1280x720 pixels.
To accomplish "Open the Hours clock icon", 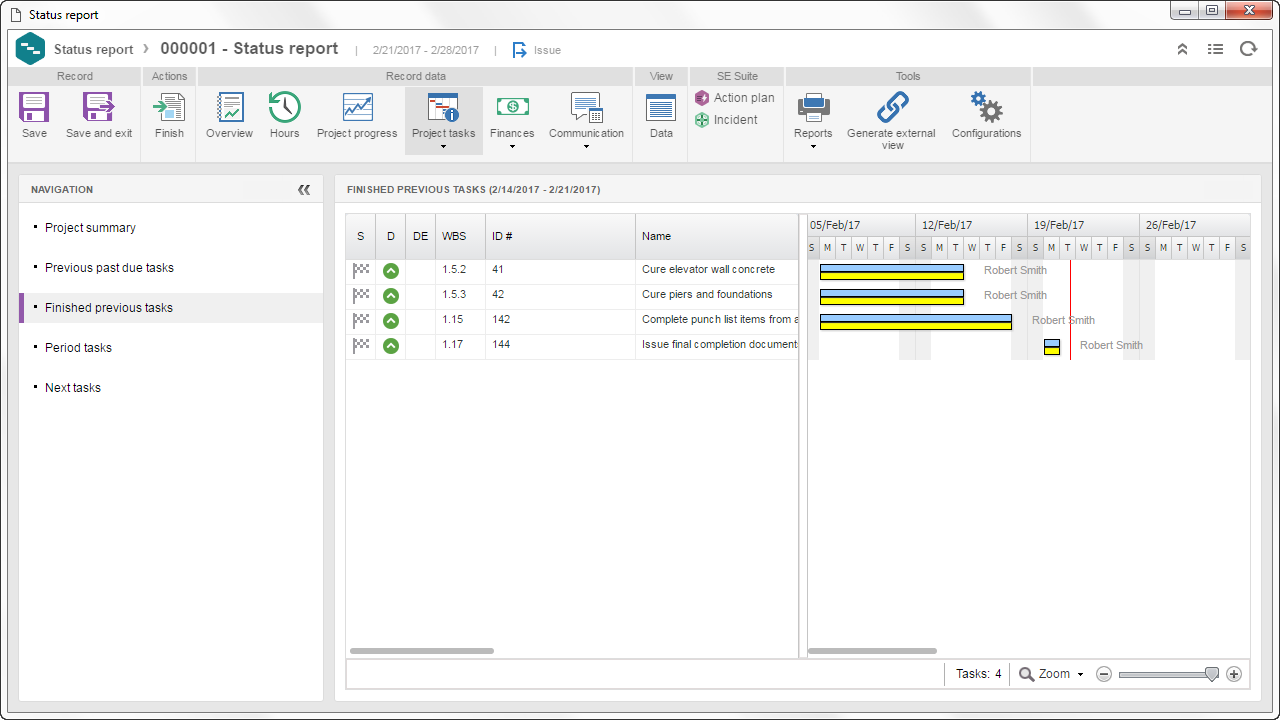I will pos(285,107).
